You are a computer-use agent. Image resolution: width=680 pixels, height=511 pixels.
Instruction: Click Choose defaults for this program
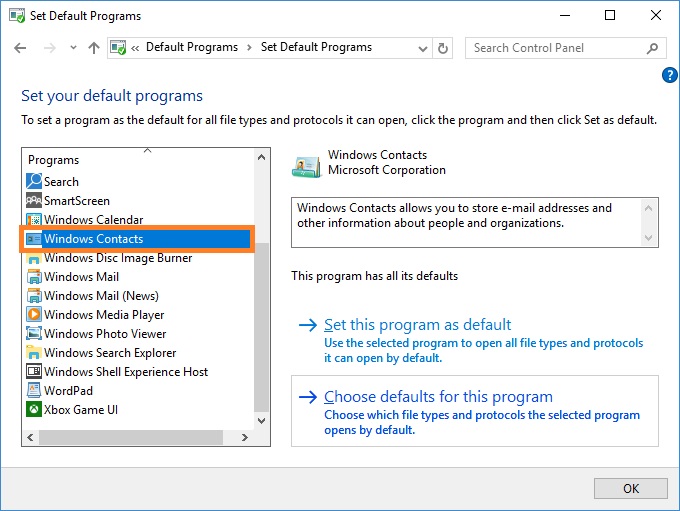[438, 396]
